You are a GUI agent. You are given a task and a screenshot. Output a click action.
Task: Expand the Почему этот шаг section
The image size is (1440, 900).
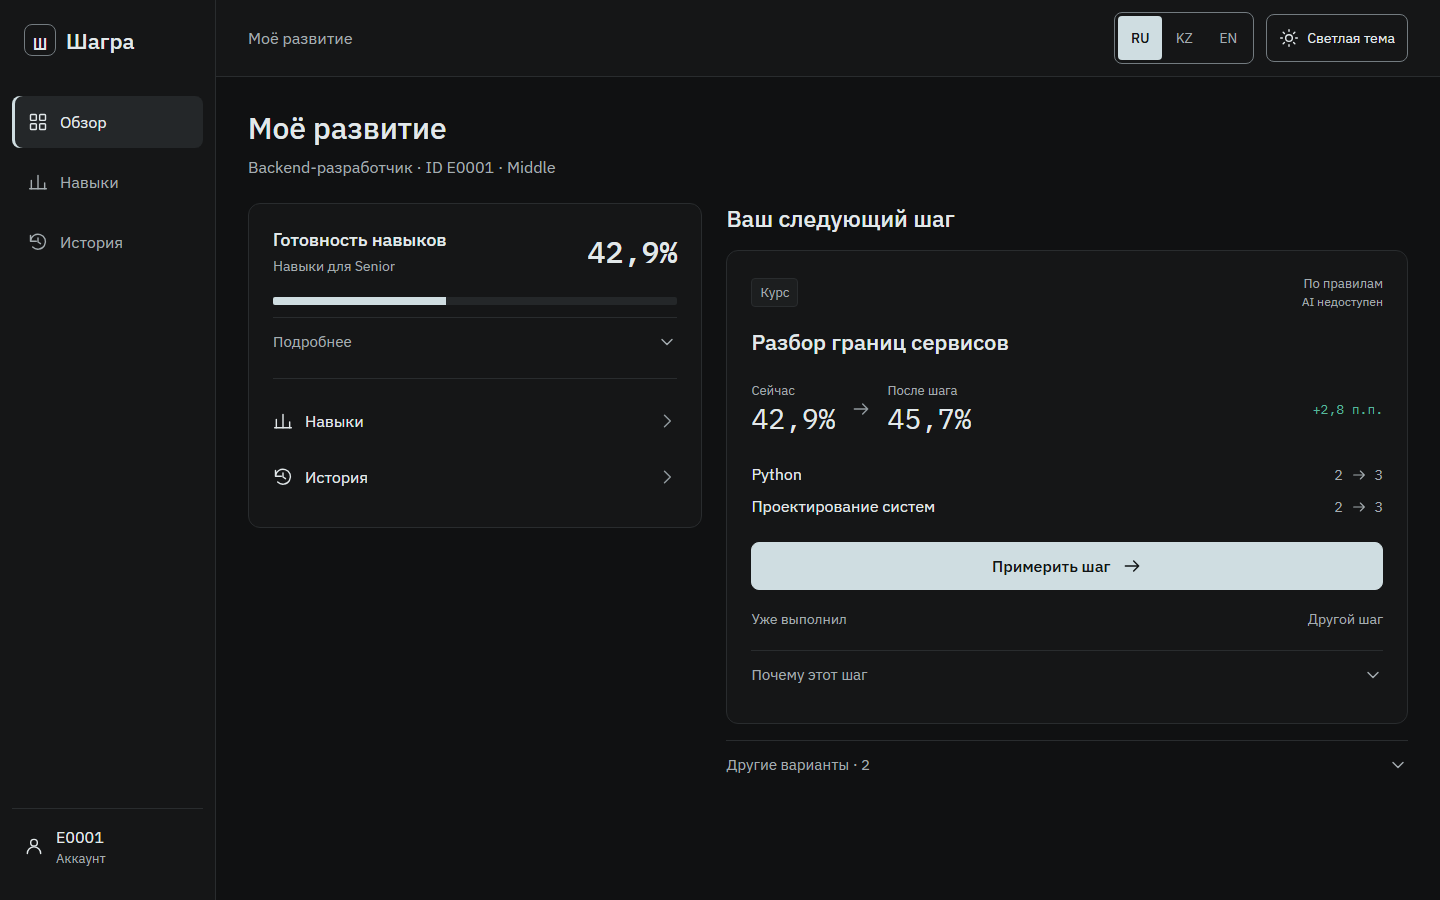1067,675
